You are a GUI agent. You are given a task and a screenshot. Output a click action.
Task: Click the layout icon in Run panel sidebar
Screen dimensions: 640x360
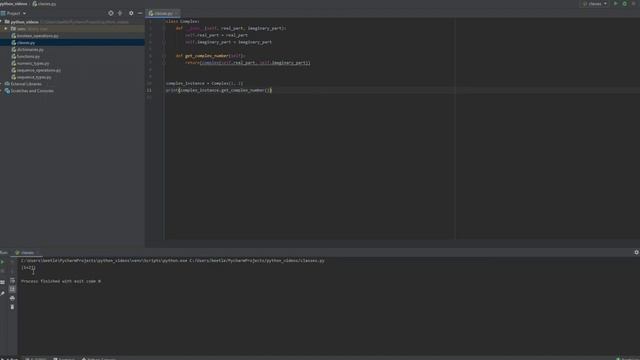click(2, 282)
